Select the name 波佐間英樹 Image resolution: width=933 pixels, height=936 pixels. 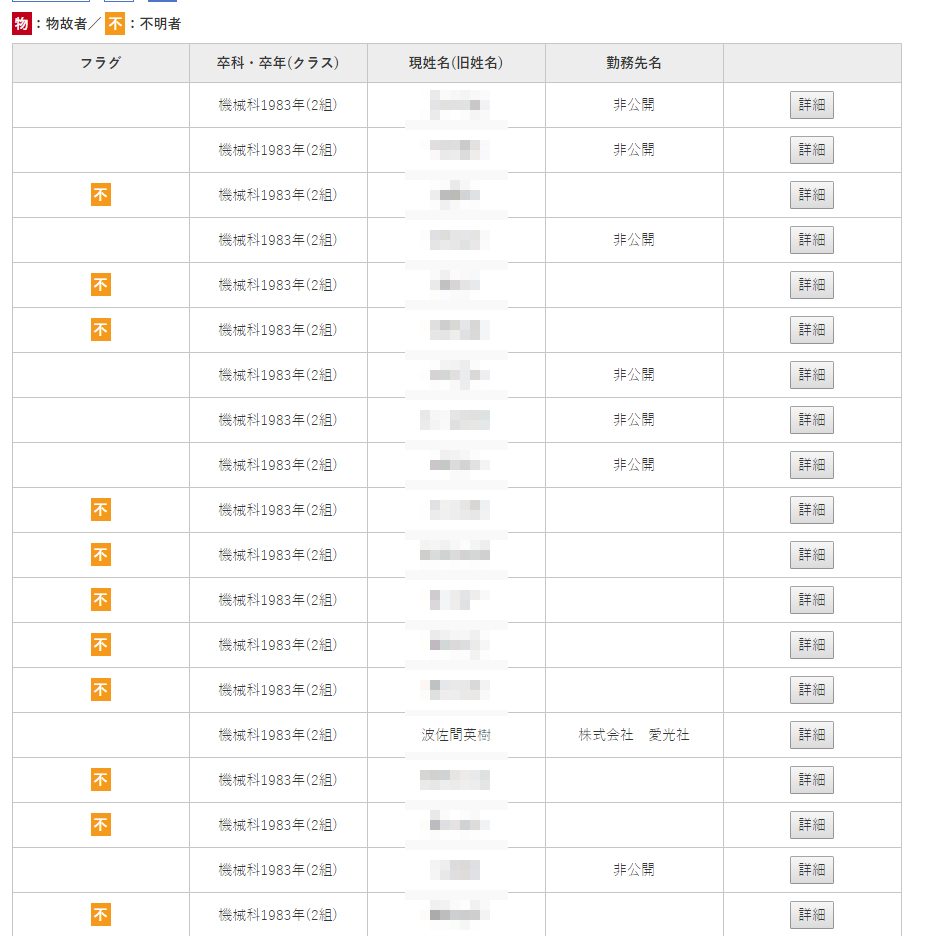(456, 735)
